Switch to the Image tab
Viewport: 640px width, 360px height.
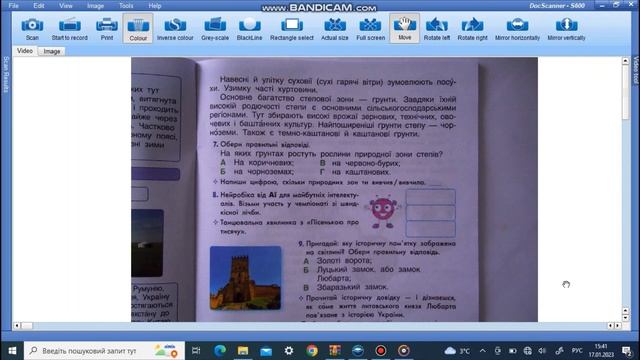[x=52, y=51]
